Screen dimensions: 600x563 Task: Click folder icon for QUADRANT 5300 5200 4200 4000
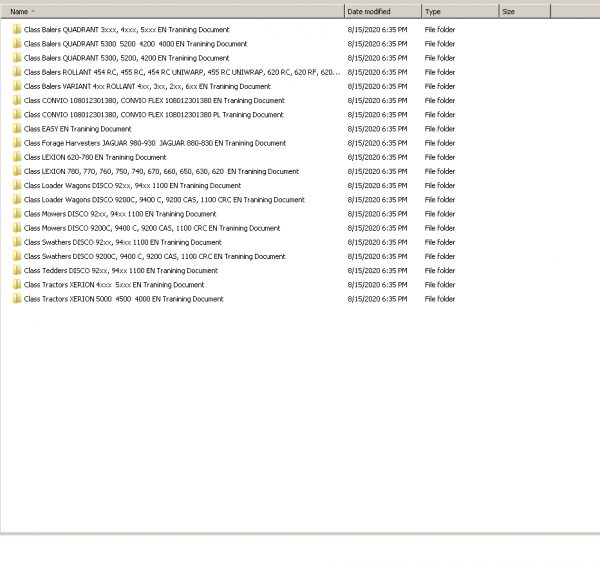(x=16, y=44)
